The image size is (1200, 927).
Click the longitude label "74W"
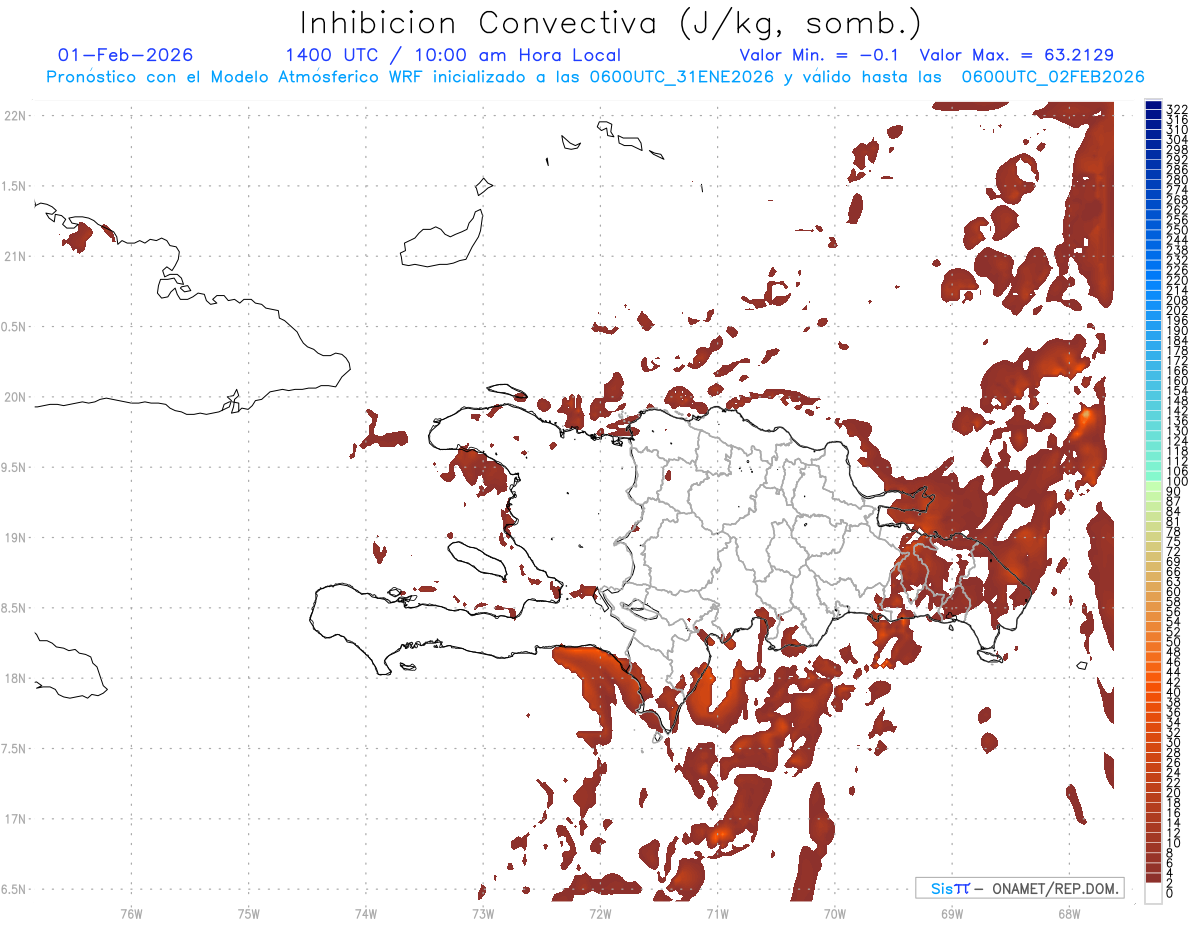pos(366,913)
